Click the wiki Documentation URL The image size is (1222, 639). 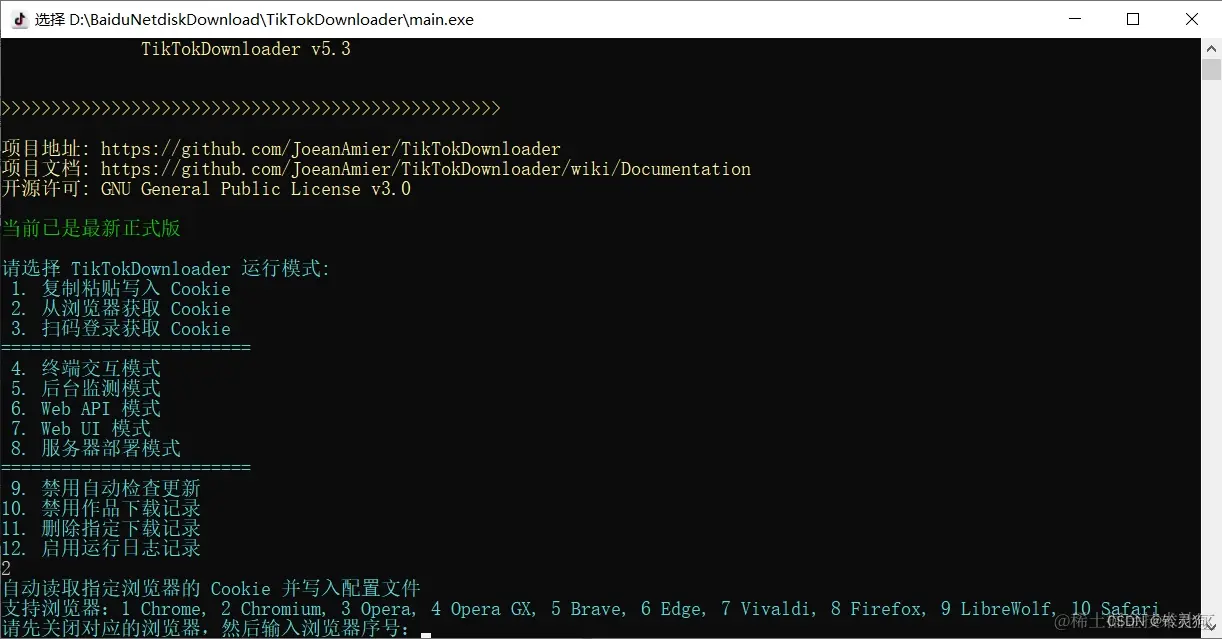[x=426, y=169]
